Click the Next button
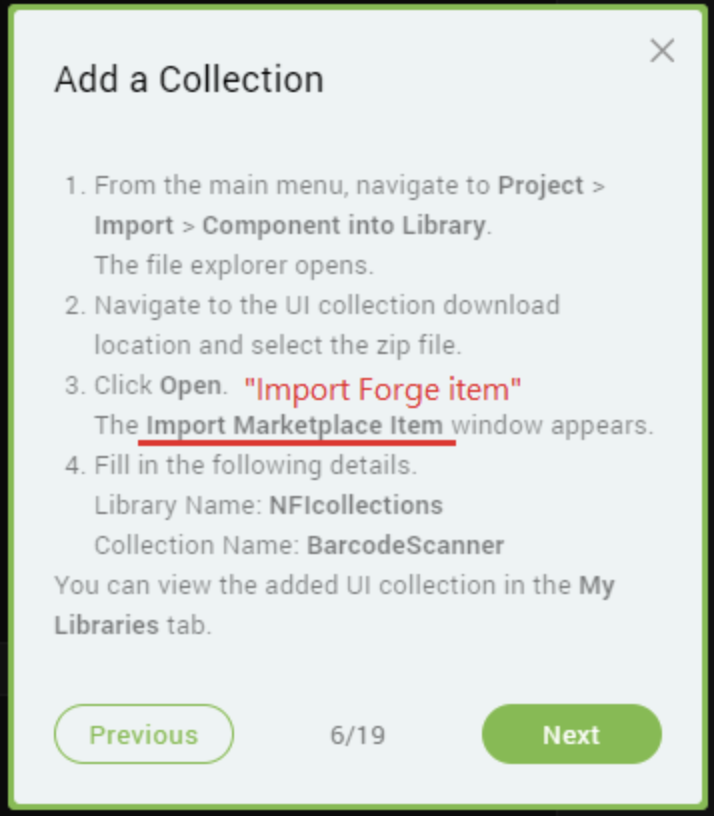The height and width of the screenshot is (816, 714). (571, 734)
